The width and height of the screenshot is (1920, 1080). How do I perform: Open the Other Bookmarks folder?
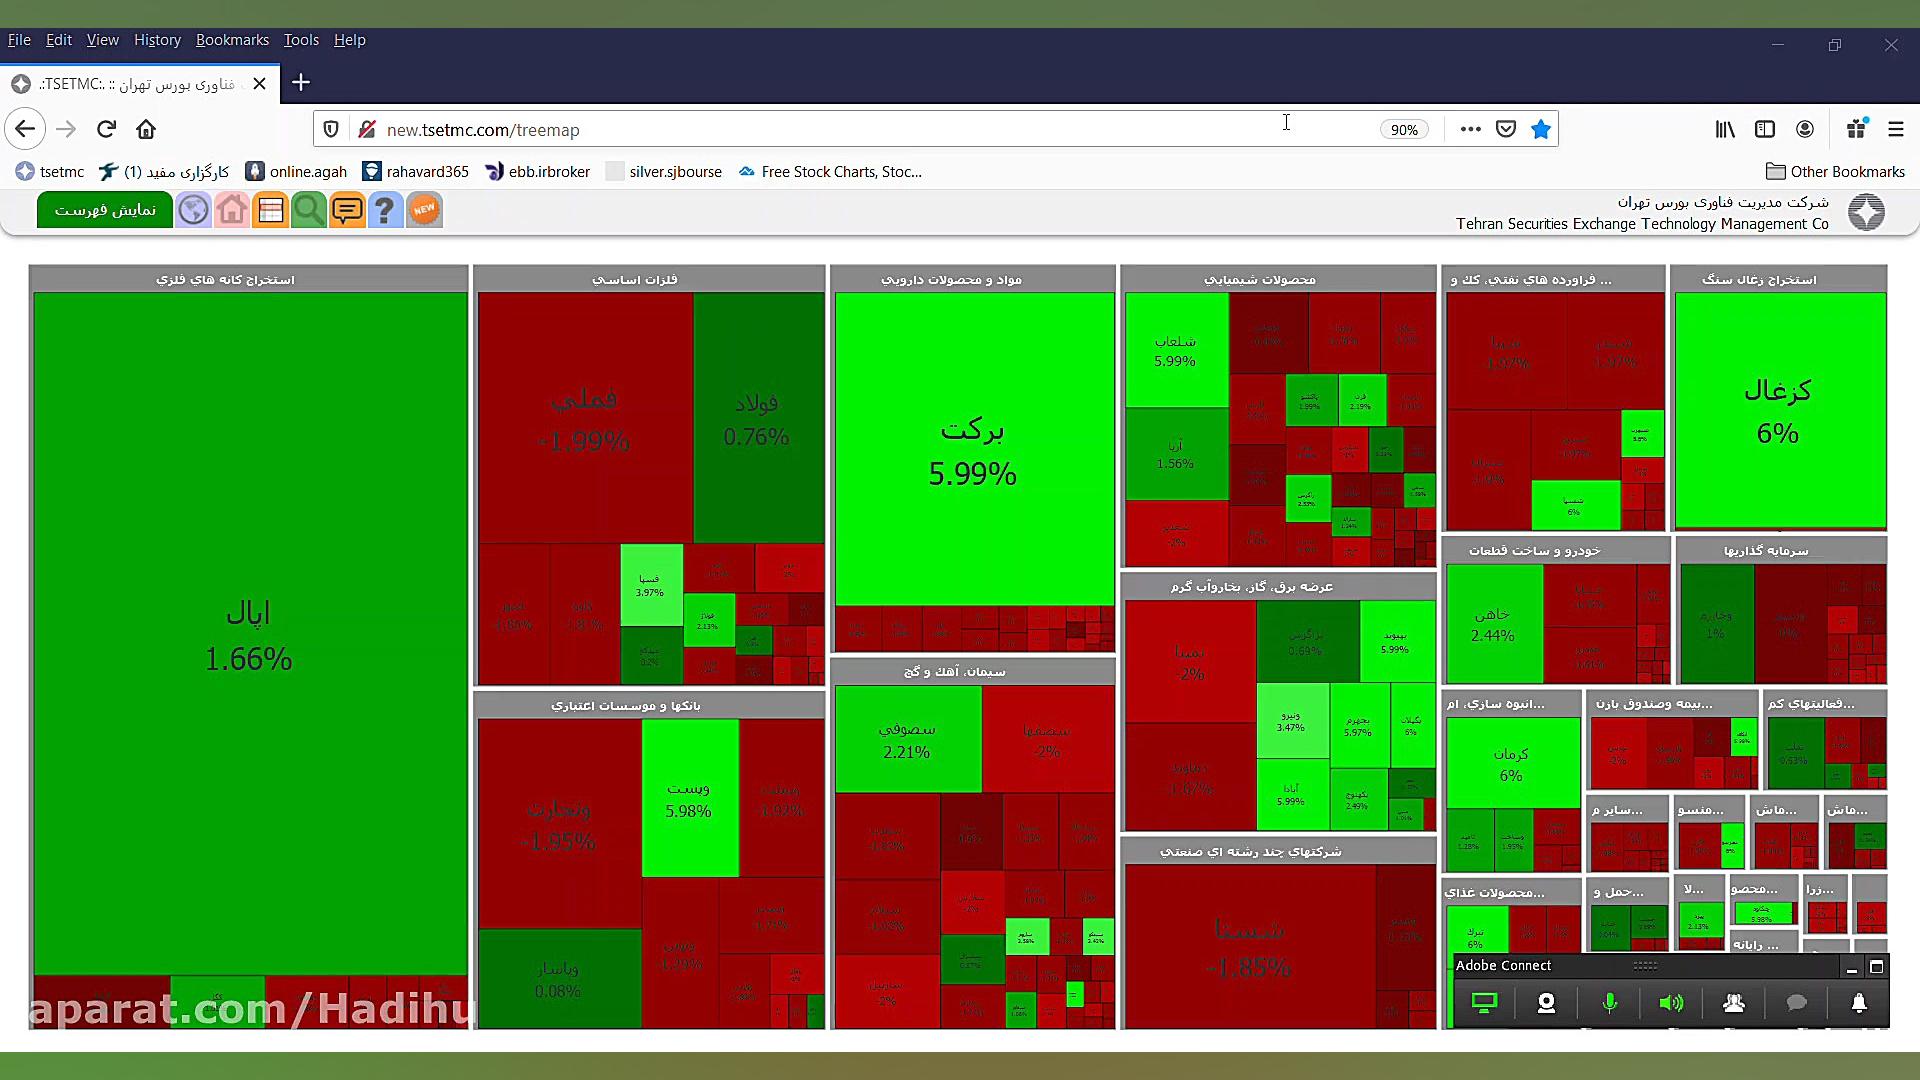coord(1835,172)
